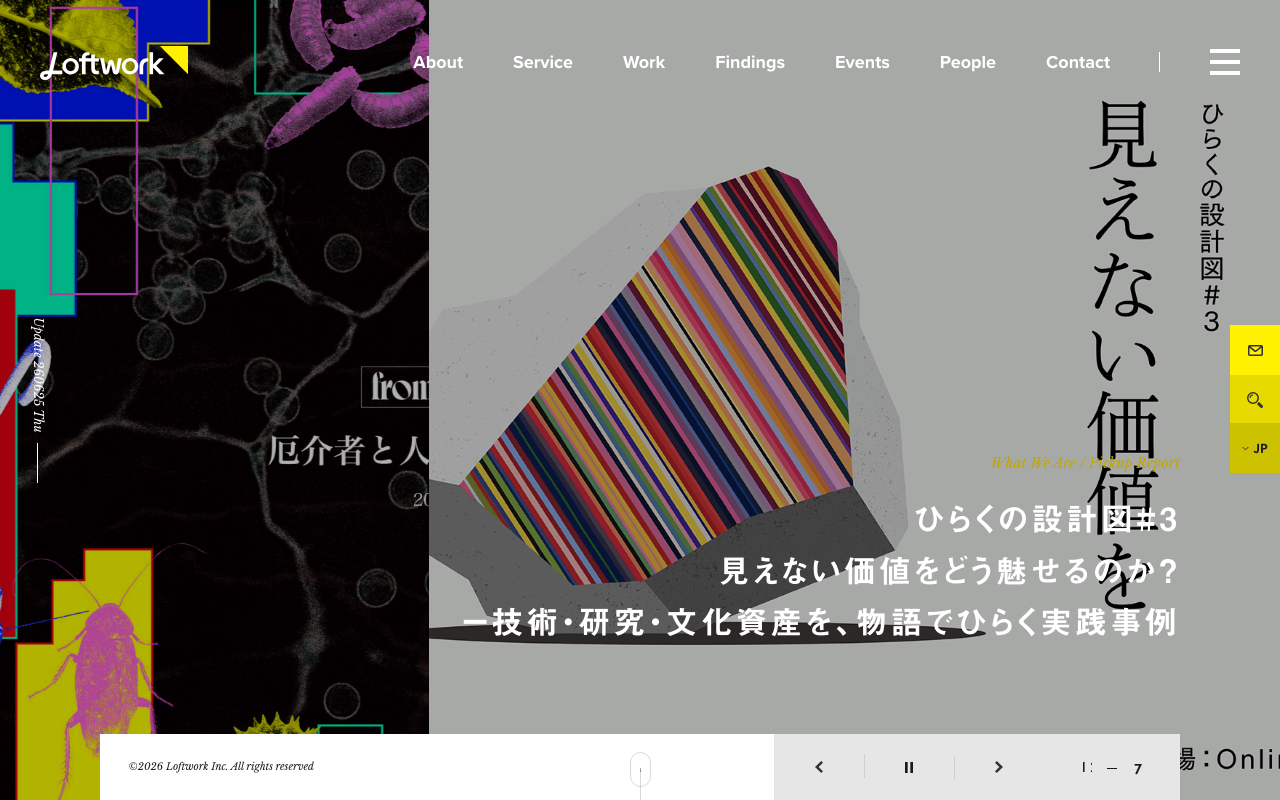Open the People menu item

pos(968,62)
